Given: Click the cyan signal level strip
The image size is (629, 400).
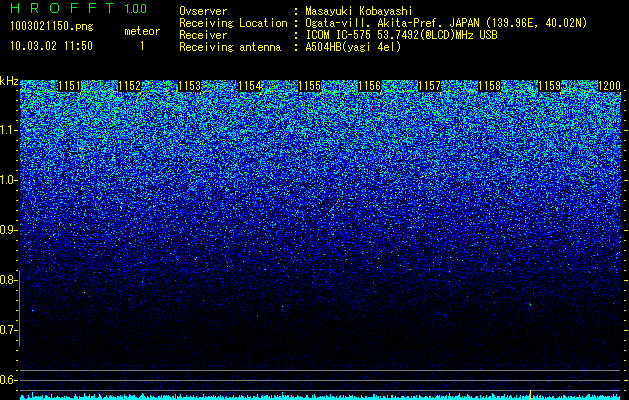Looking at the screenshot, I should [x=321, y=397].
